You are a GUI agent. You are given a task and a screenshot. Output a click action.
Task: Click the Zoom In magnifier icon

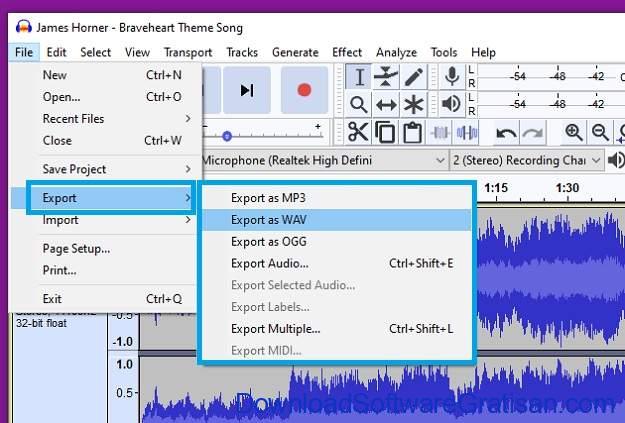[x=574, y=132]
